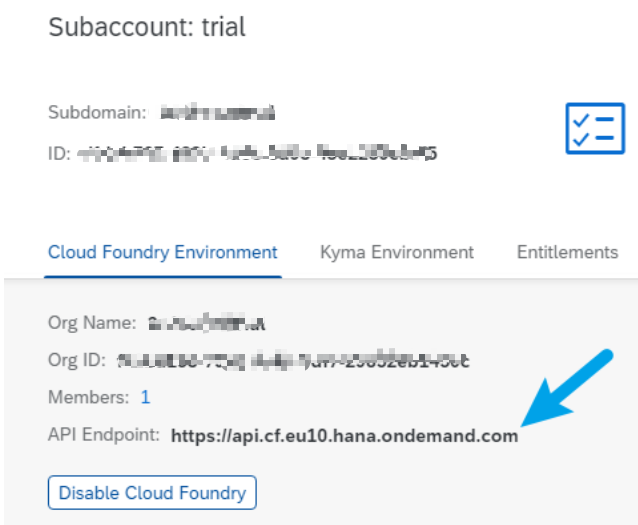Select the blurred Org Name value

tap(207, 323)
